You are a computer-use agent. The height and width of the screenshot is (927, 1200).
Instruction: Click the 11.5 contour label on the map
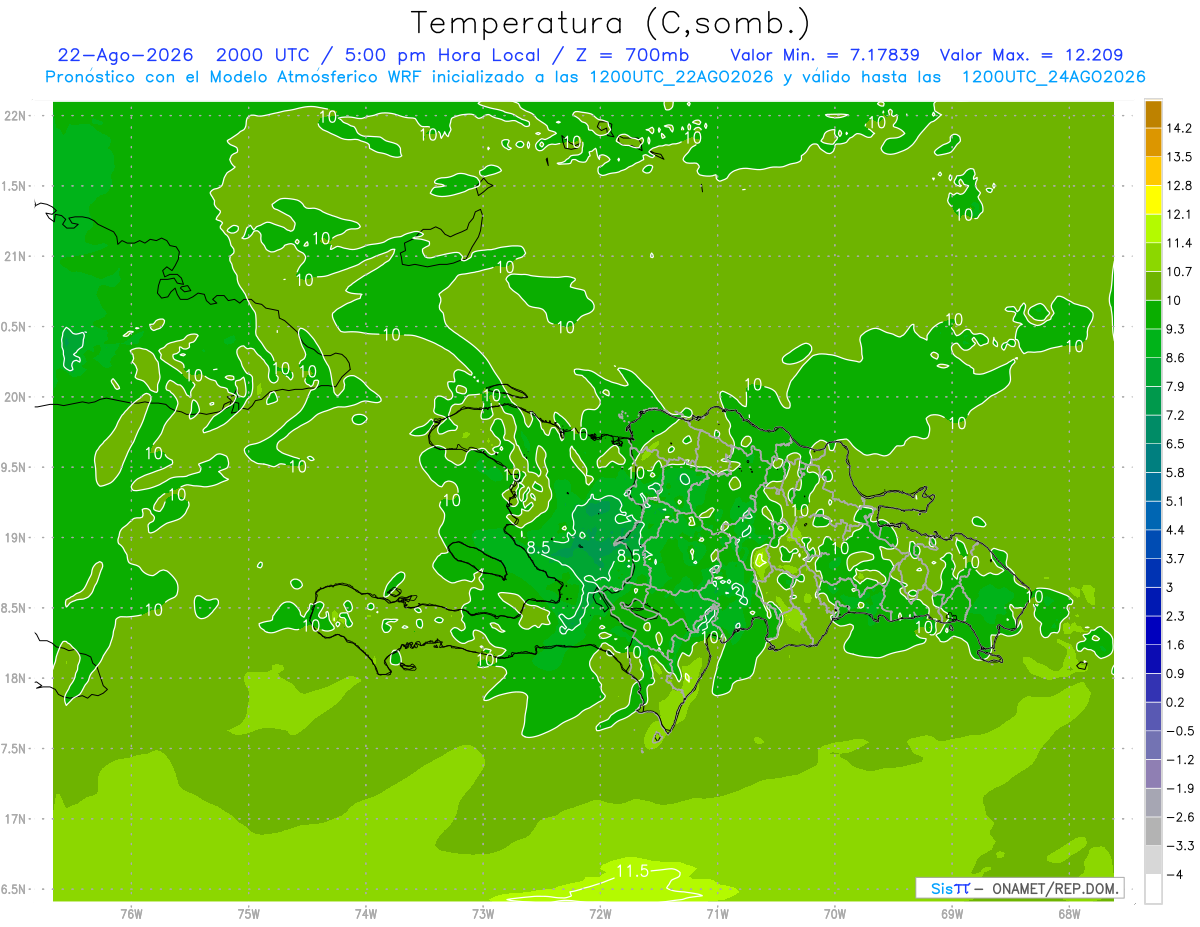point(632,872)
